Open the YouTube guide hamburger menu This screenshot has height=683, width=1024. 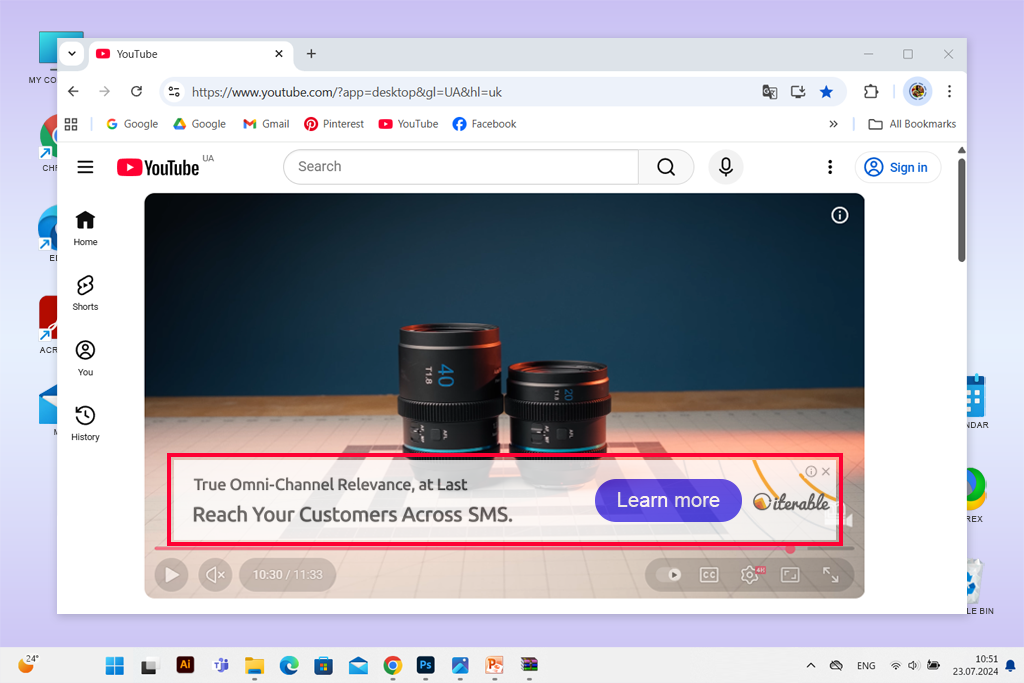86,167
